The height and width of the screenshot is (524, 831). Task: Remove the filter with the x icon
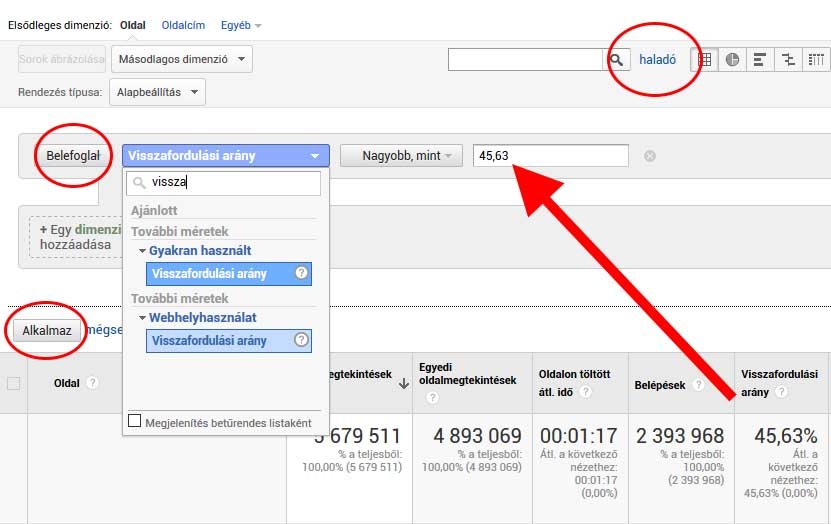[x=650, y=156]
